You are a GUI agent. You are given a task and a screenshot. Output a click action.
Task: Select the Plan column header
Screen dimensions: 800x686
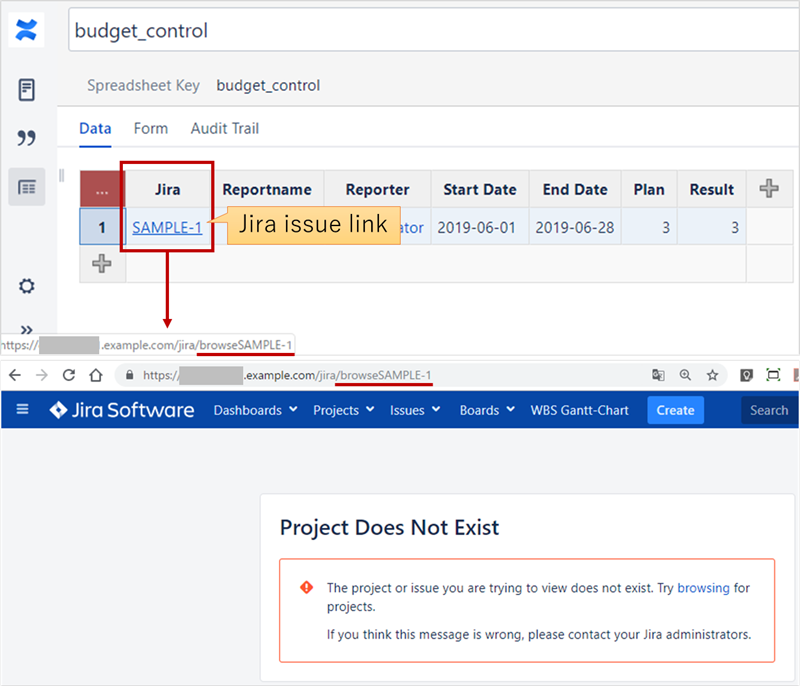(649, 189)
